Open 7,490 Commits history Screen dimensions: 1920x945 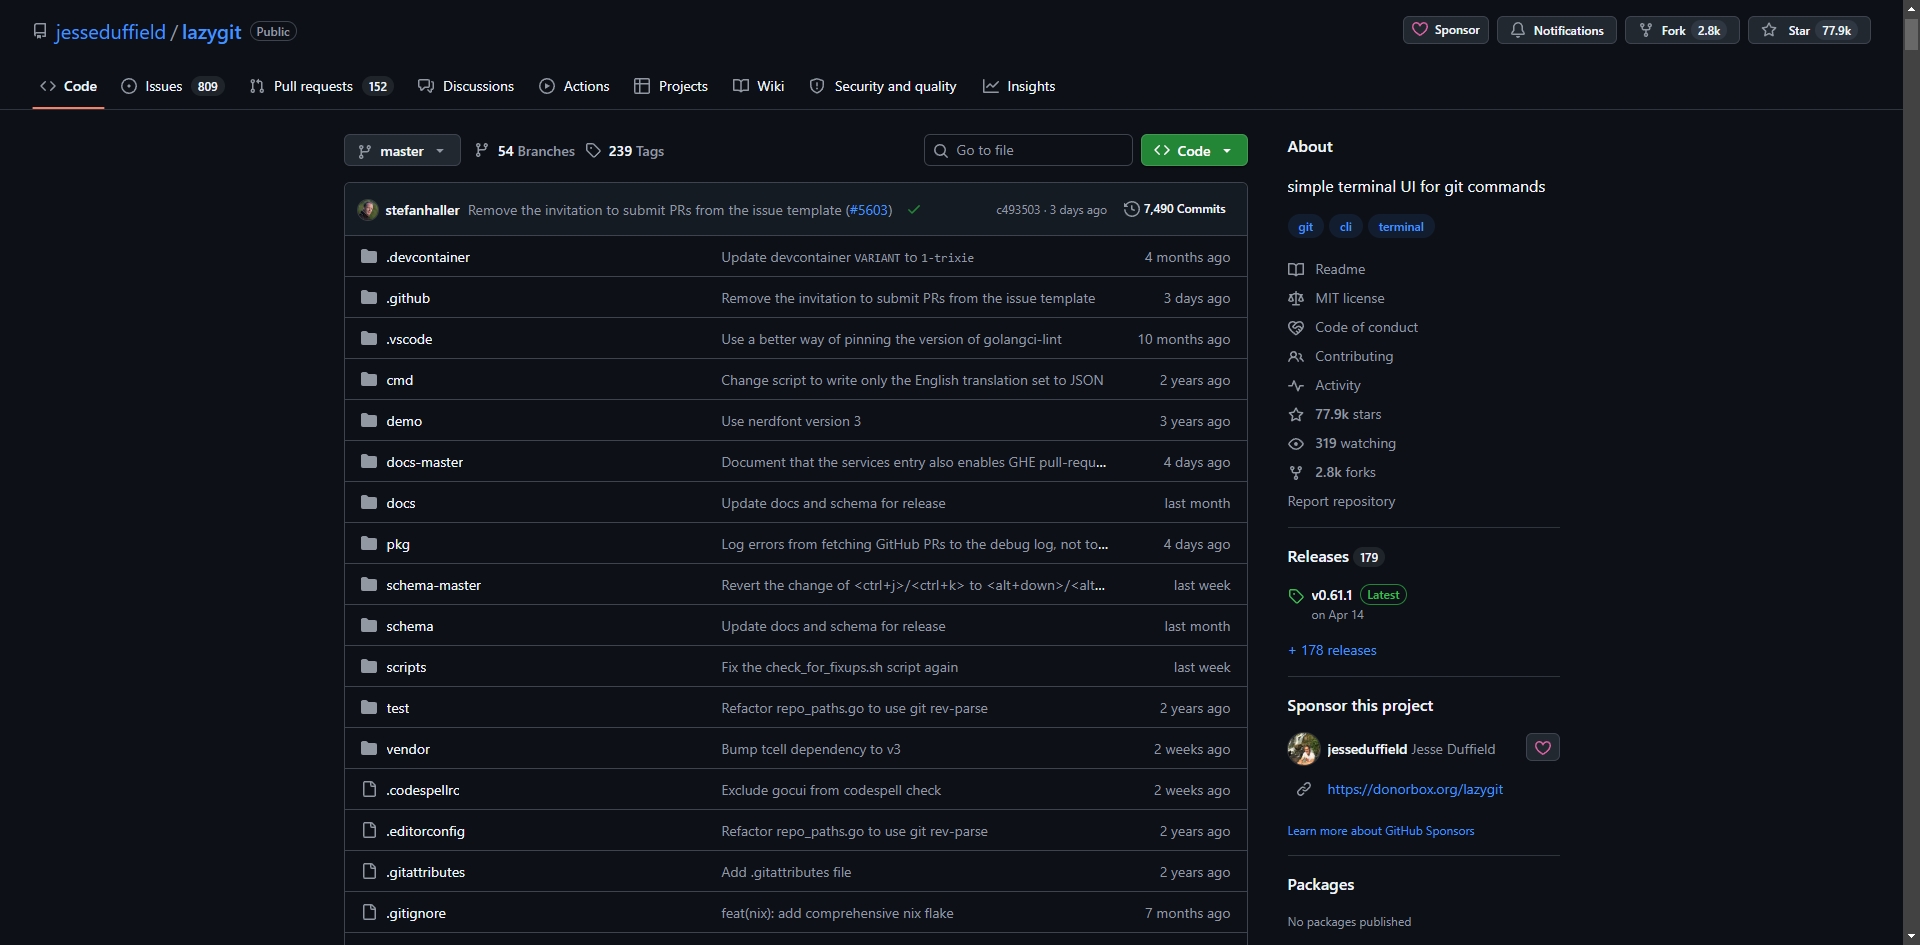point(1175,210)
